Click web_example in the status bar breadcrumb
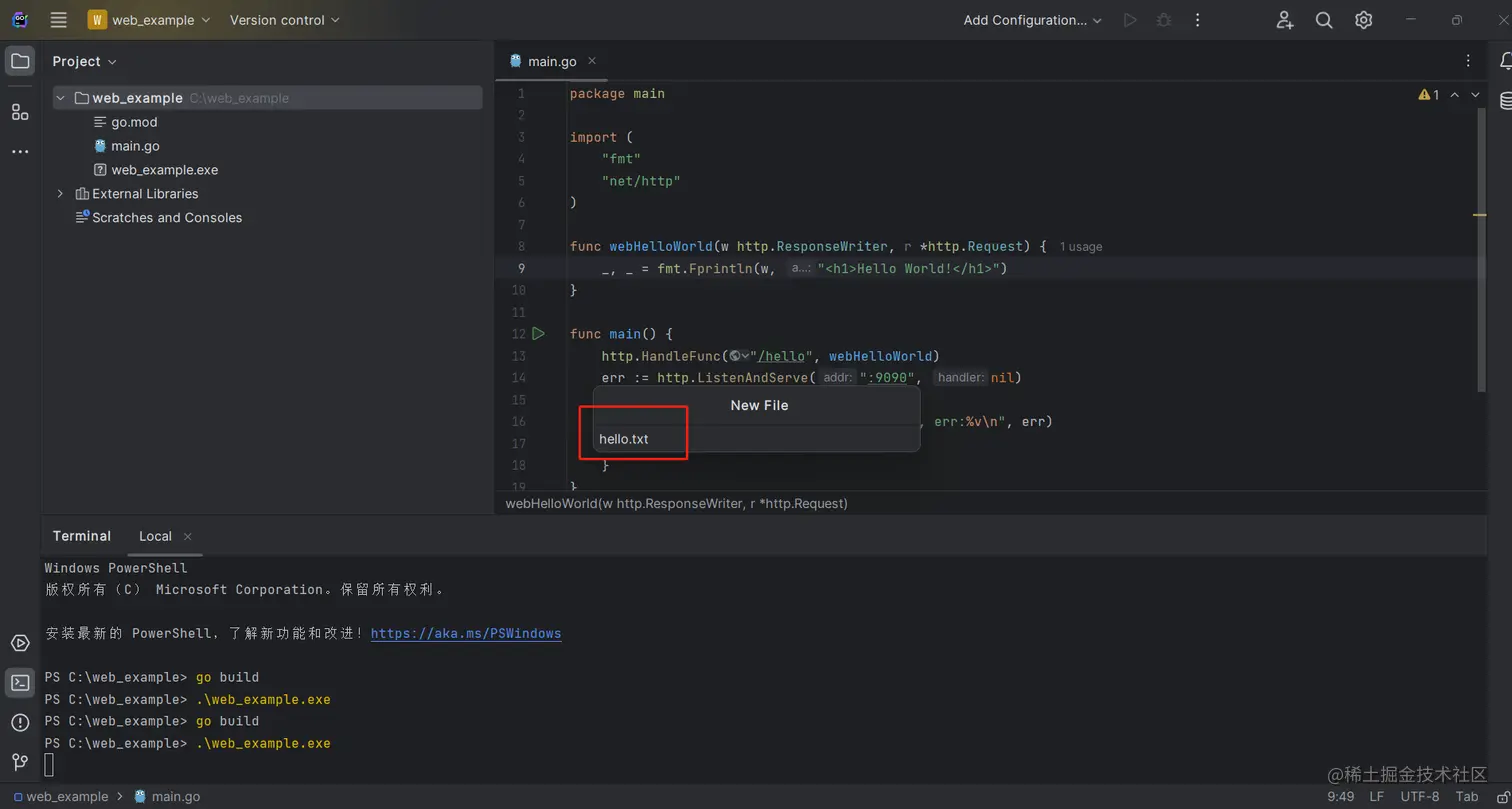Screen dimensions: 1512x809 (61, 797)
